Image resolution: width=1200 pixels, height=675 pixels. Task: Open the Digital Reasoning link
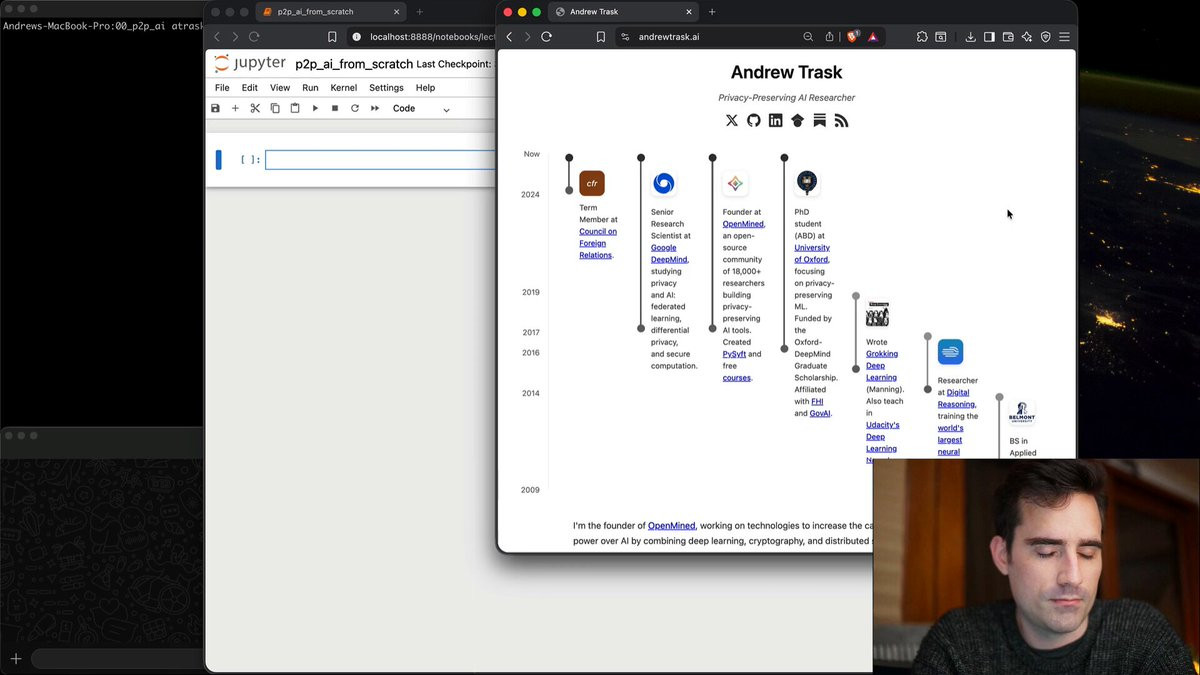(x=957, y=398)
